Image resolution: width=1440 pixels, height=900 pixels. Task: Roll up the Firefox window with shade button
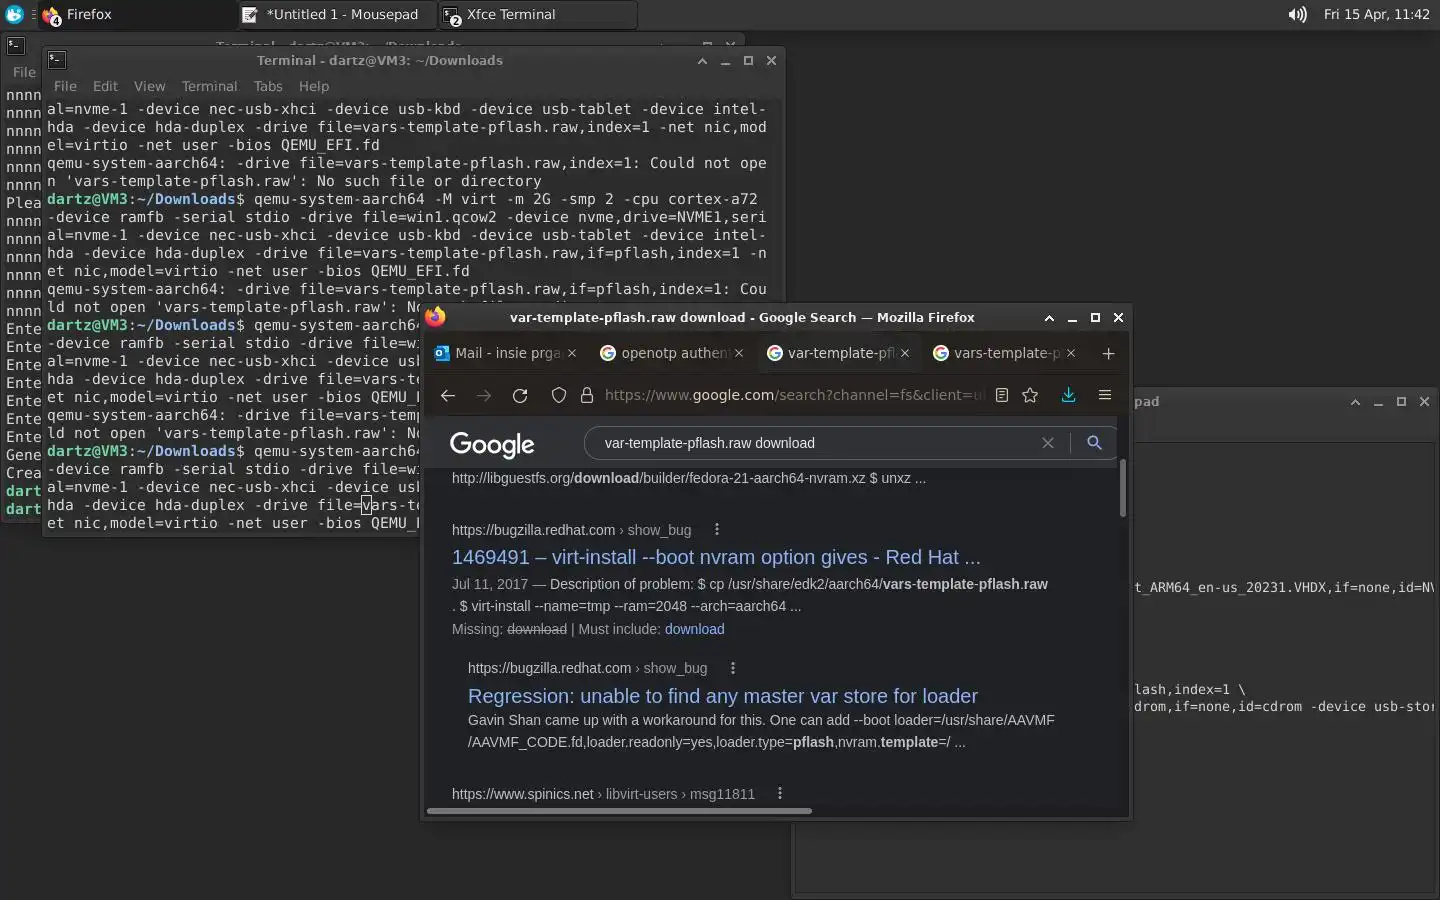click(x=1049, y=317)
